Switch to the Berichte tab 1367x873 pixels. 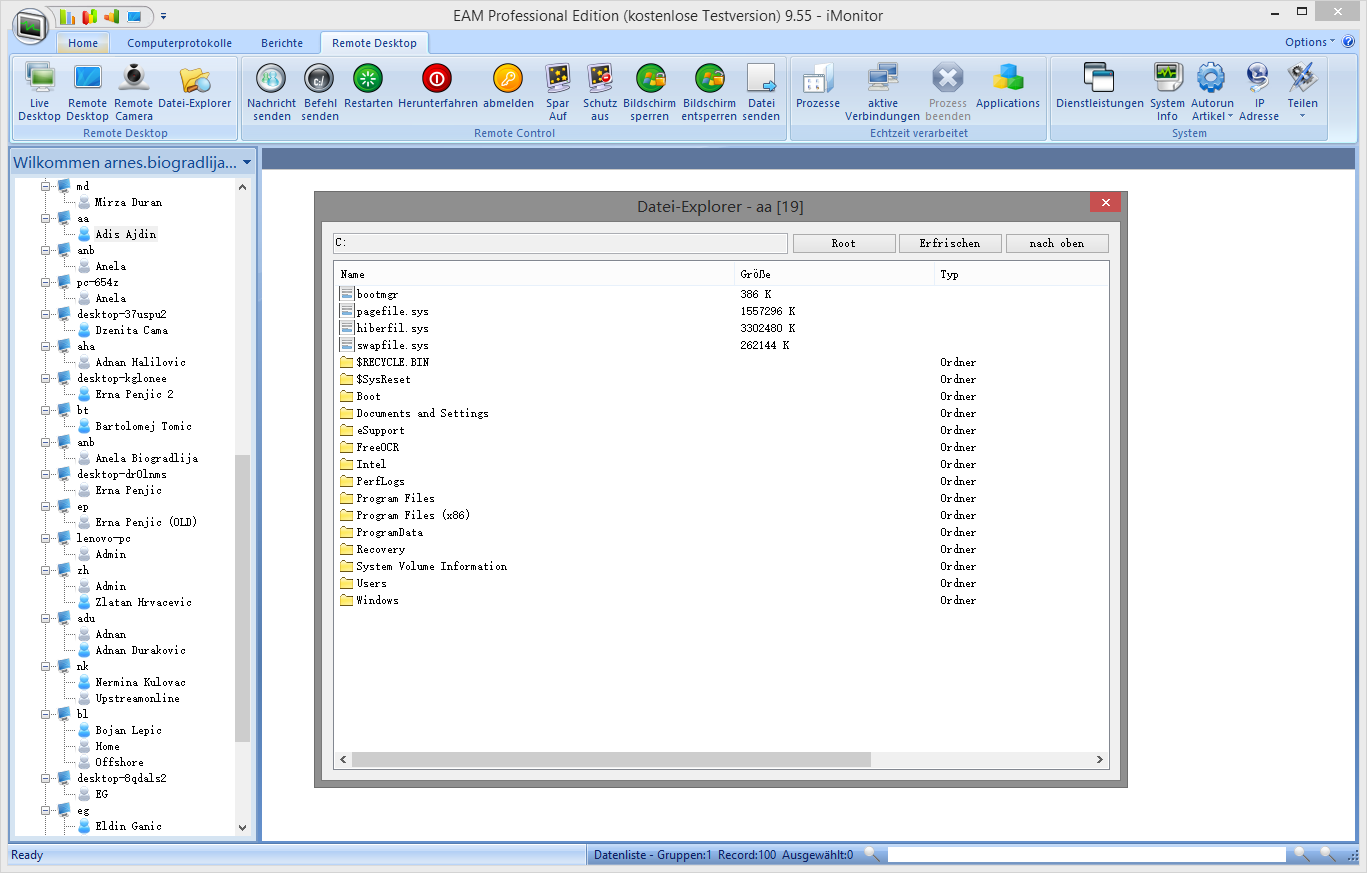coord(282,43)
